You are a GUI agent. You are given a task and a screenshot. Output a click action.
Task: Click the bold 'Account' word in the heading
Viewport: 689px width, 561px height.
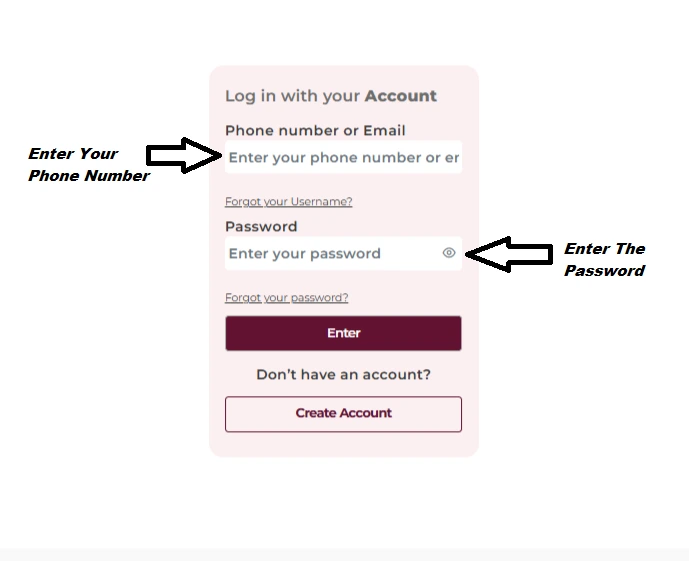[401, 97]
